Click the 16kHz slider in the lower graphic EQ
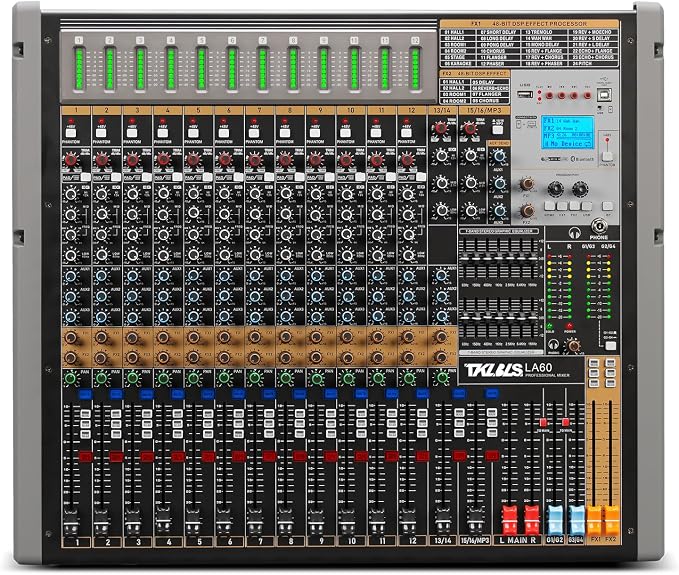Screen dimensions: 679x575 (533, 320)
